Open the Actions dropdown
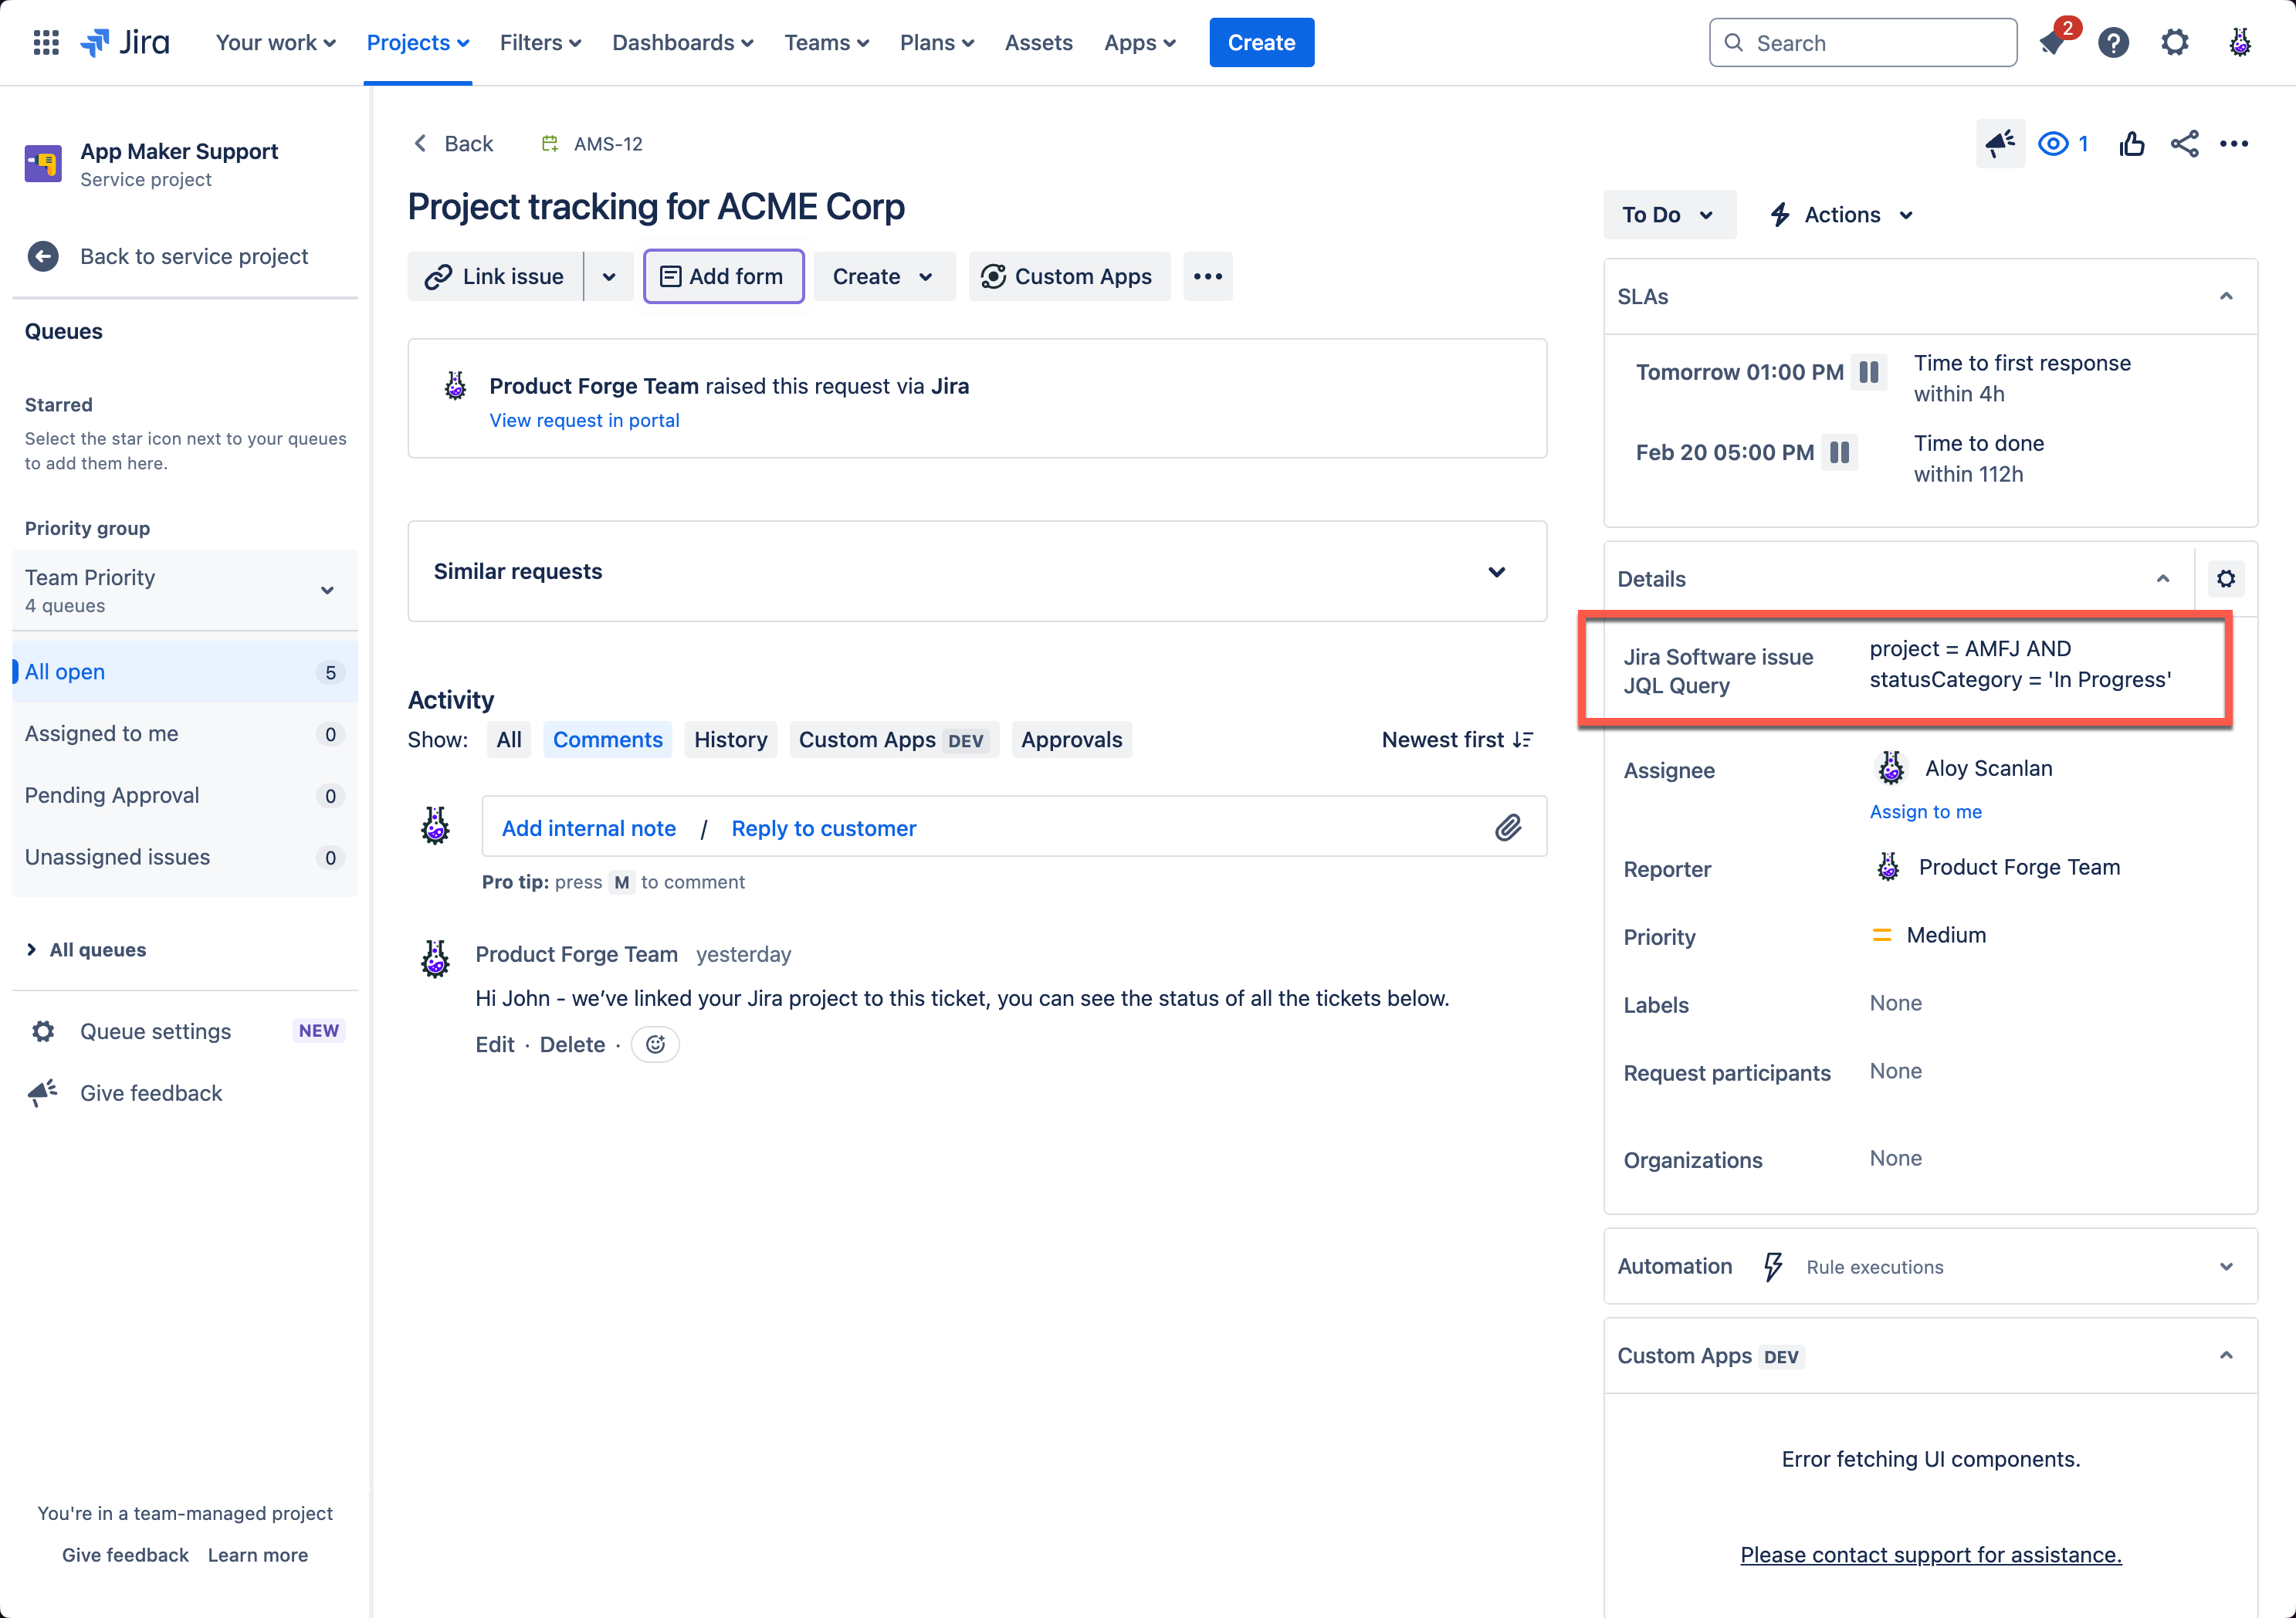The width and height of the screenshot is (2296, 1618). pyautogui.click(x=1843, y=215)
